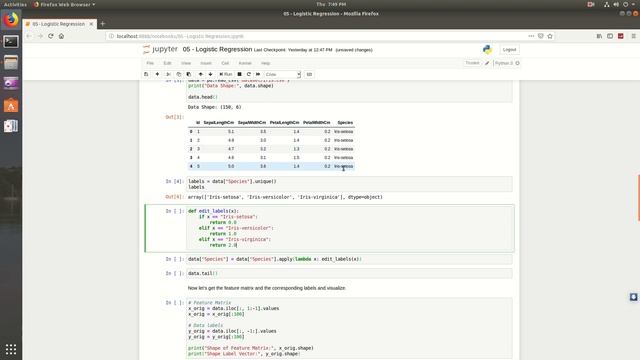
Task: Open the Edit menu
Action: click(167, 63)
